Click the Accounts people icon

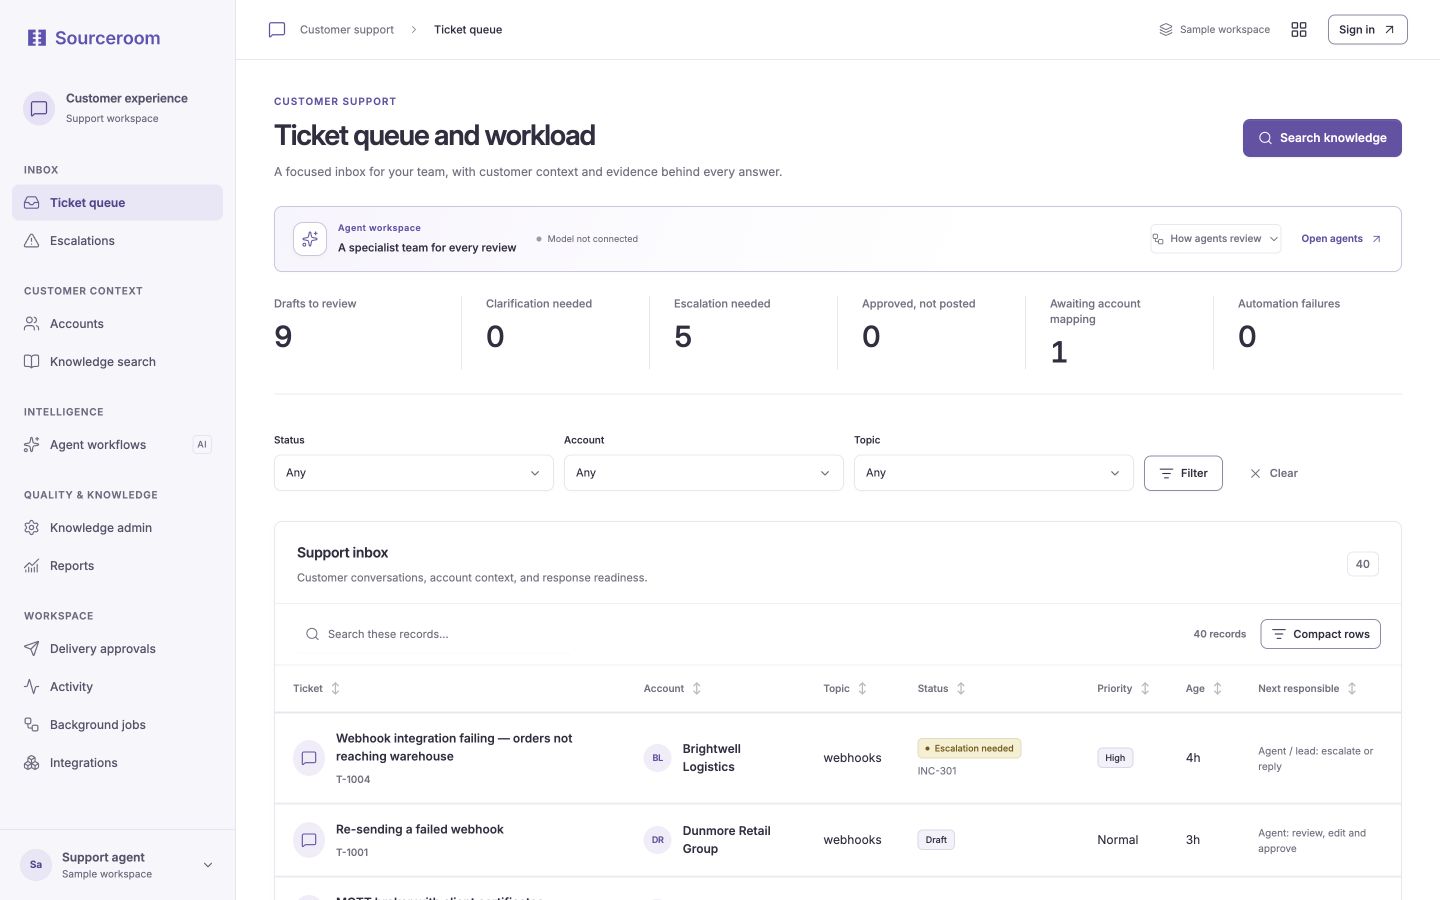pyautogui.click(x=32, y=323)
